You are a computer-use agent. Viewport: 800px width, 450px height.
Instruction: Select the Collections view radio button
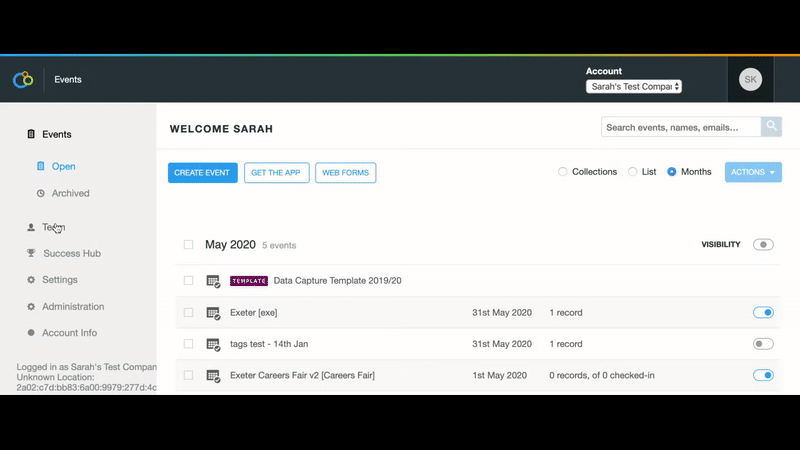coord(562,171)
